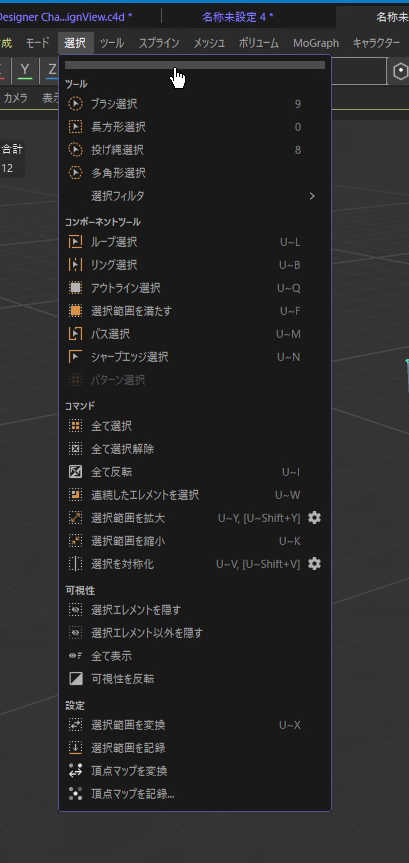Click the 全て選択解除 icon
This screenshot has height=863, width=409.
(75, 449)
